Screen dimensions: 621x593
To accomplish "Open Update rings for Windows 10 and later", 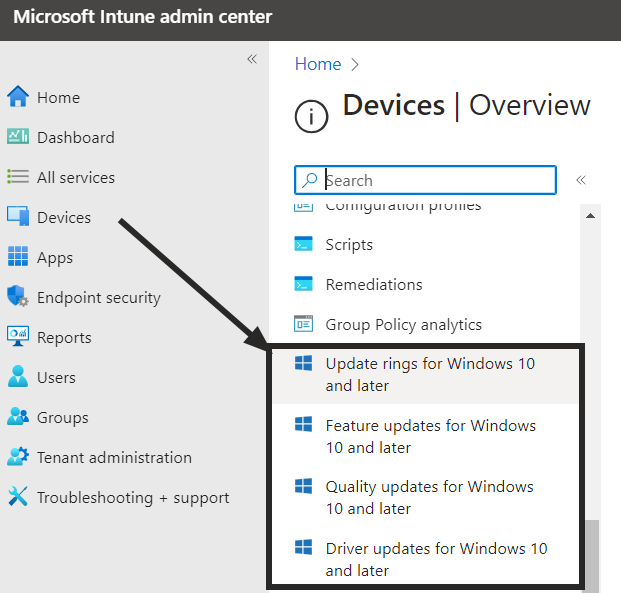I will tap(430, 374).
